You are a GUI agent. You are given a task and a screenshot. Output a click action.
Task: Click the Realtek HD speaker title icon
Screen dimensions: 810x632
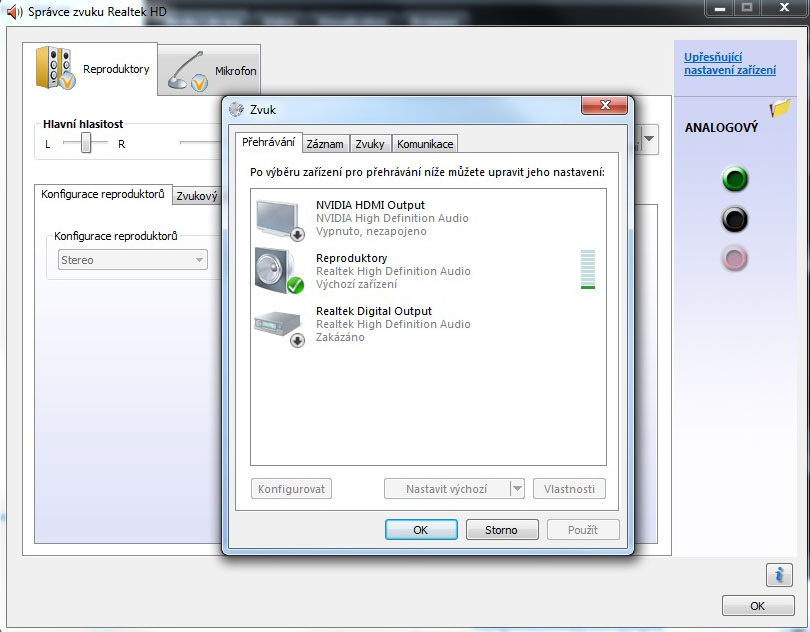coord(14,11)
